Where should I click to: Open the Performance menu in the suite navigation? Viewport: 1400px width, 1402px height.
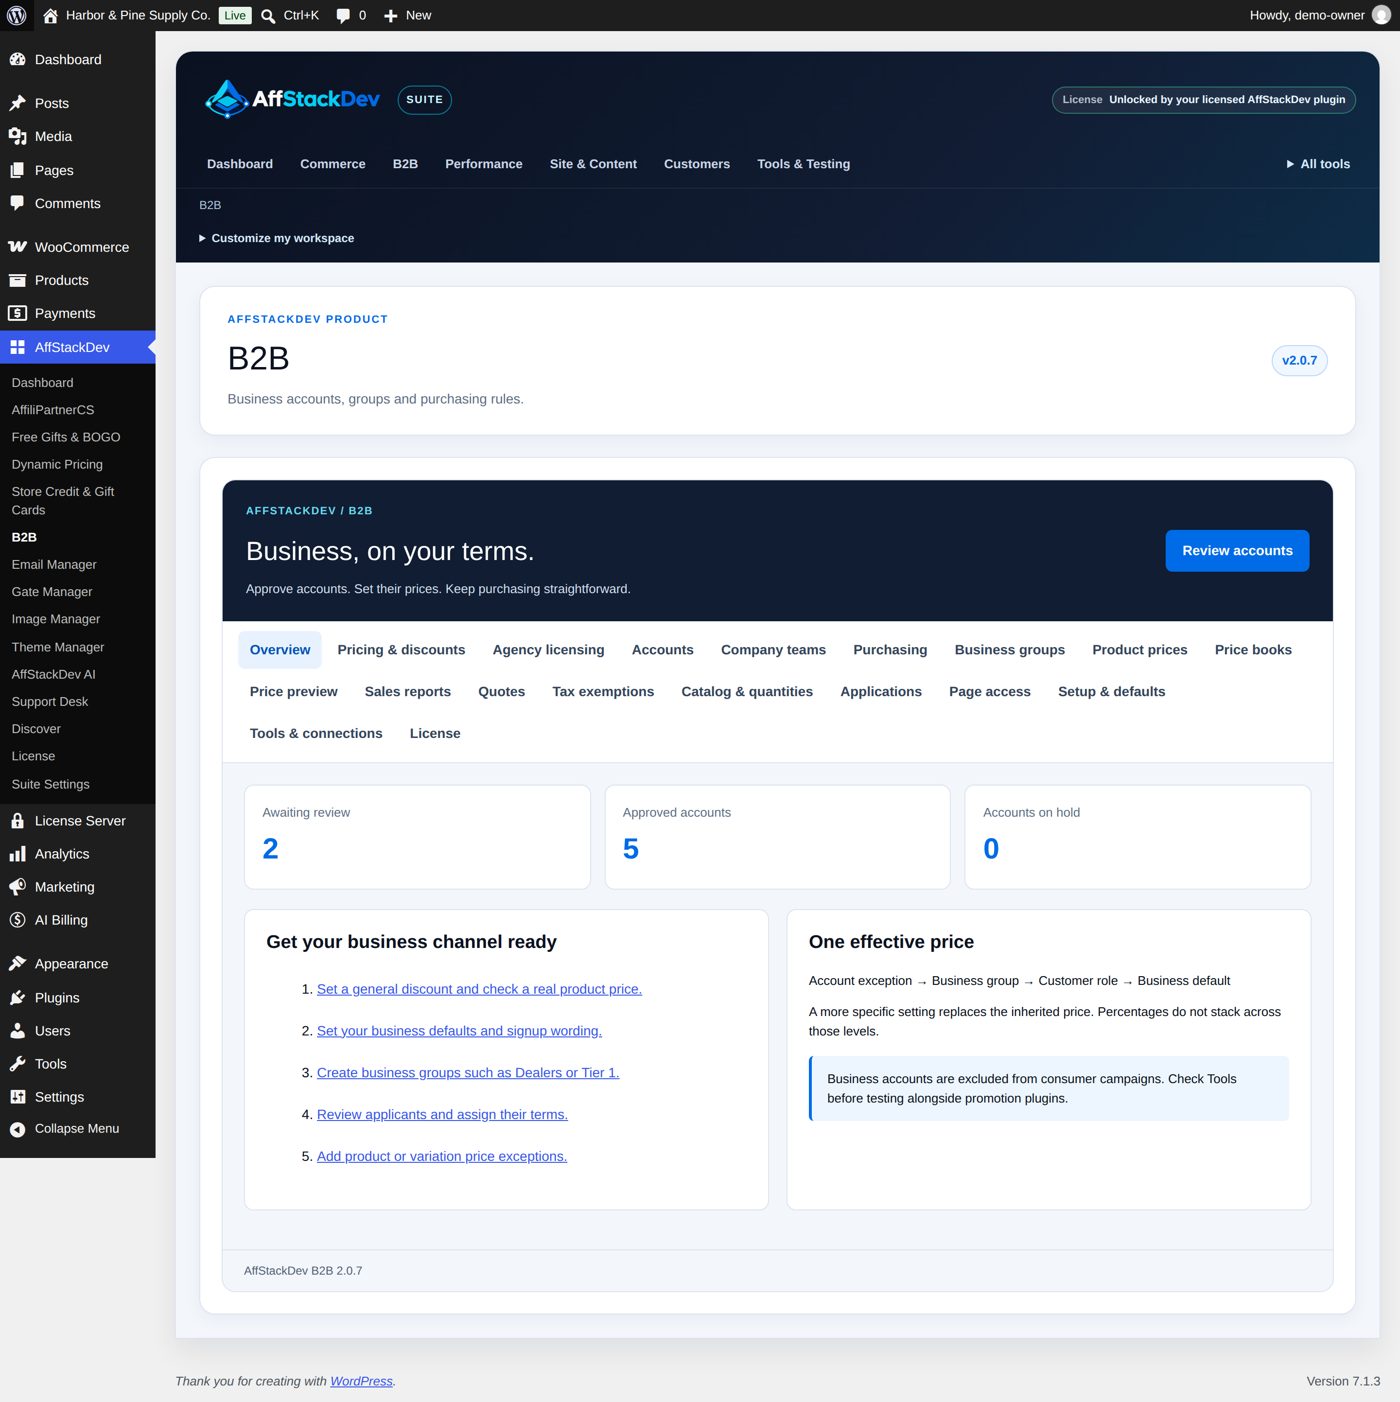pyautogui.click(x=484, y=164)
